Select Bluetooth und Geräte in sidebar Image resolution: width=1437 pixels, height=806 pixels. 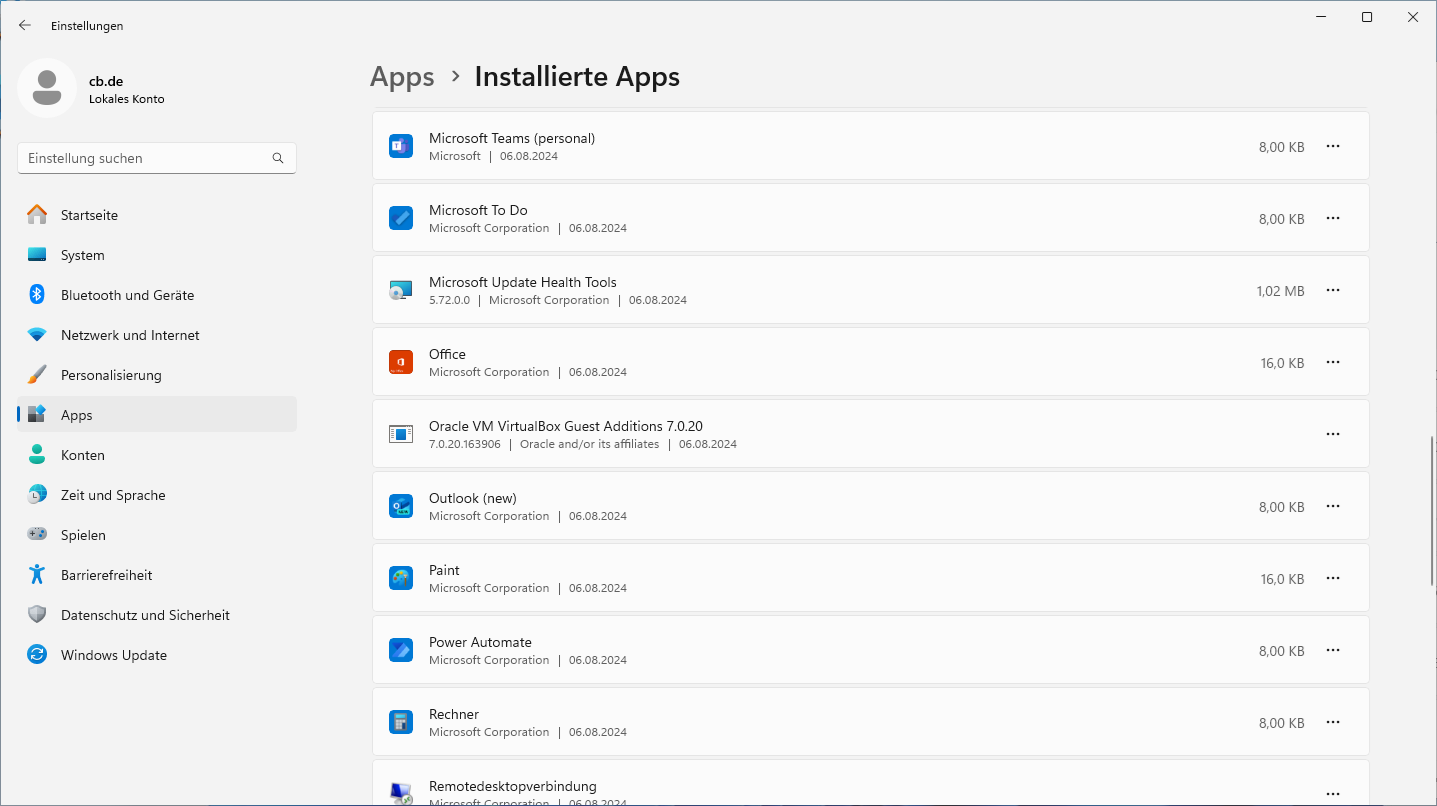tap(127, 295)
